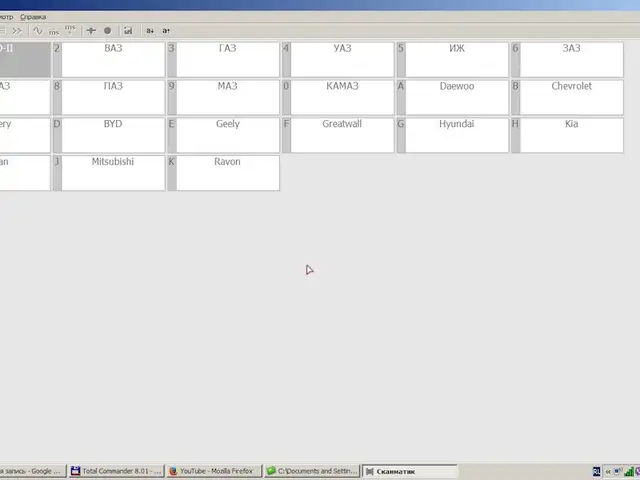
Task: Open C:\Documents and Settings taskbar window
Action: point(312,471)
